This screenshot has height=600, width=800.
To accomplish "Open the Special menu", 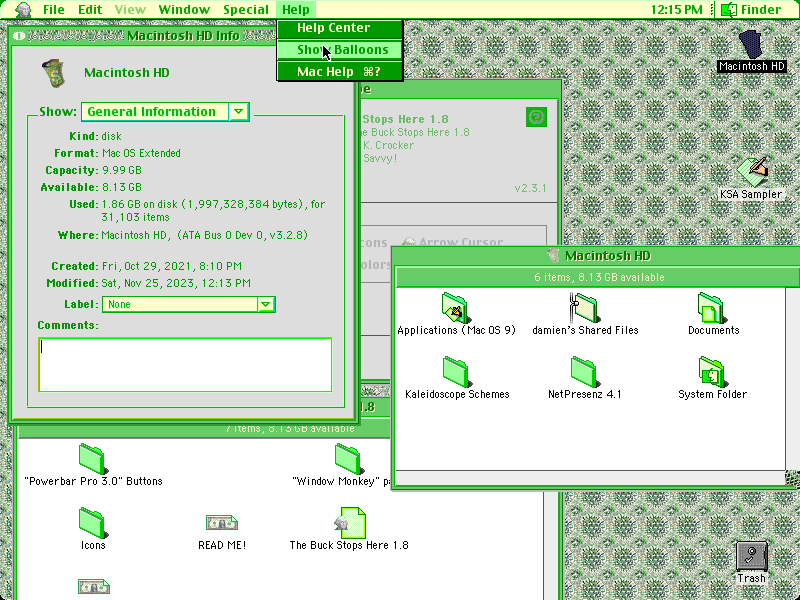I will click(x=246, y=10).
